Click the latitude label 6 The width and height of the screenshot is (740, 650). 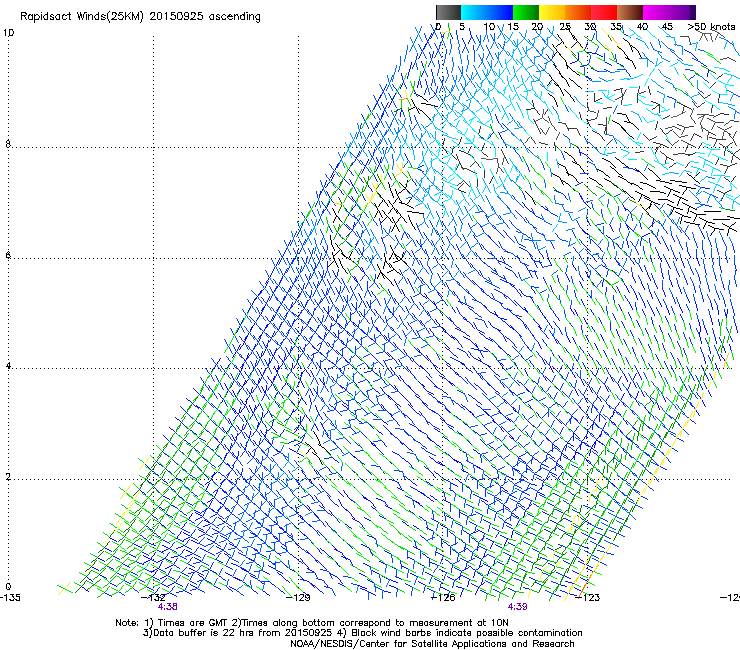(8, 255)
